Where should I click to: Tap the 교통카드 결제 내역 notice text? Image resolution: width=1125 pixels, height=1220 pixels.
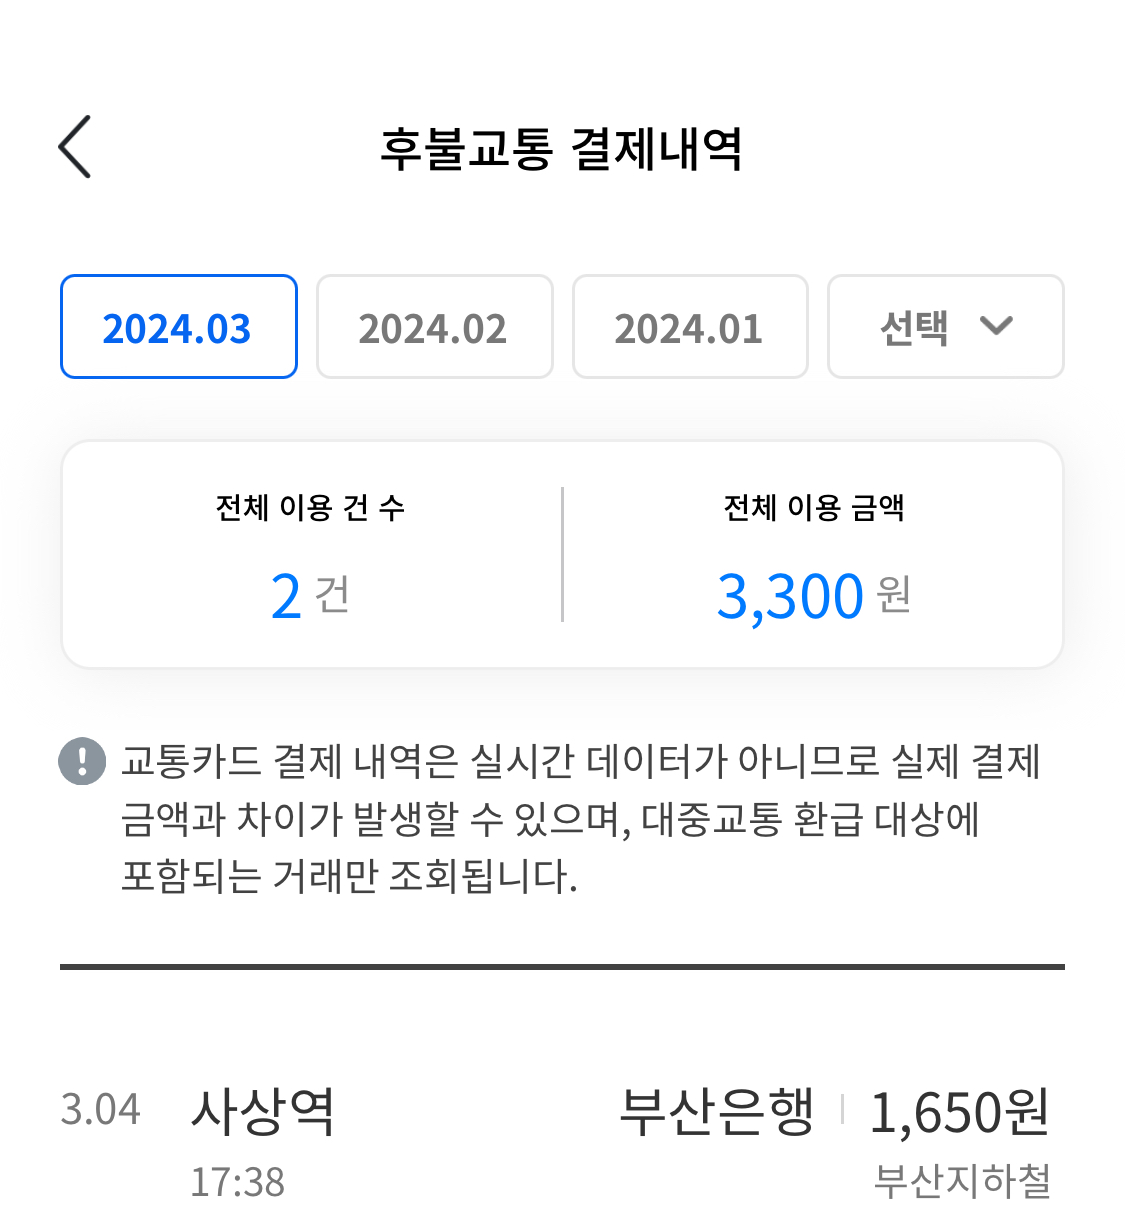(580, 818)
